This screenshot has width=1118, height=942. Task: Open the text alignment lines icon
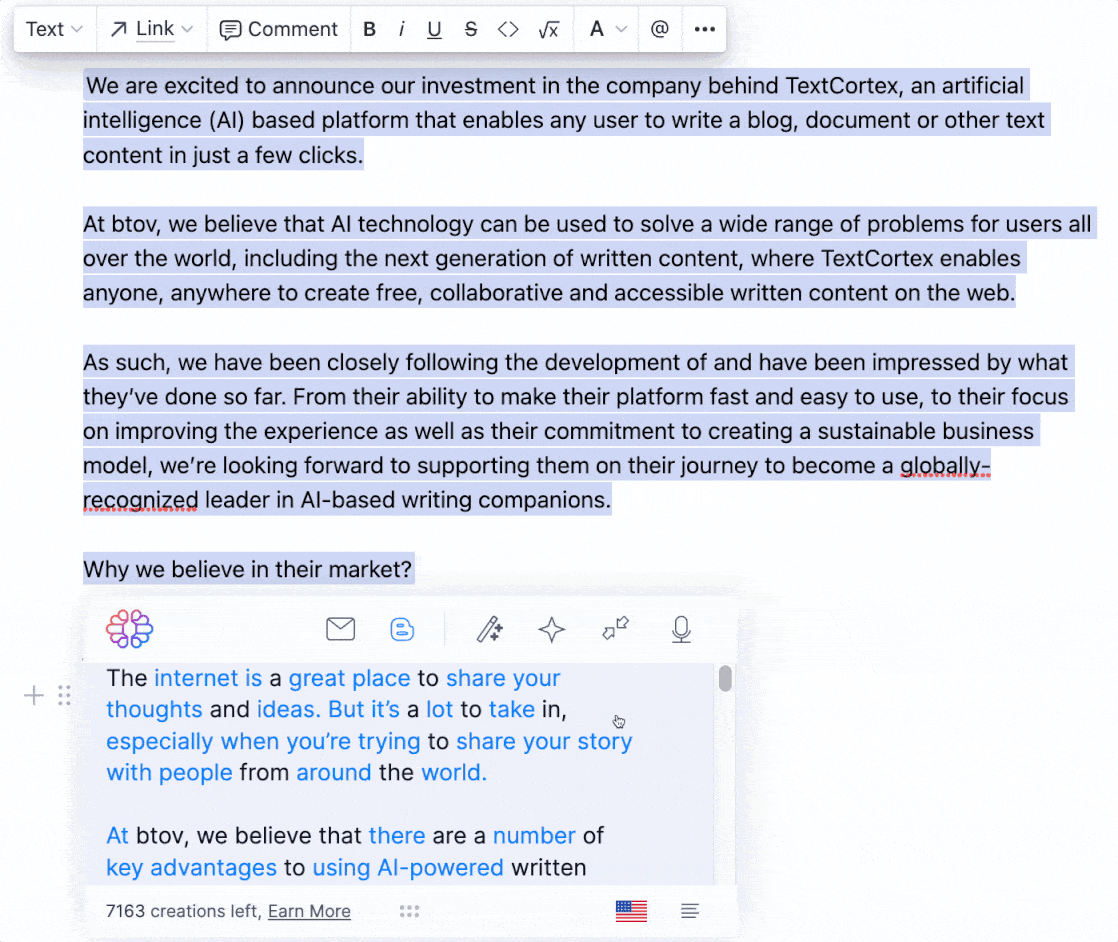(x=689, y=911)
